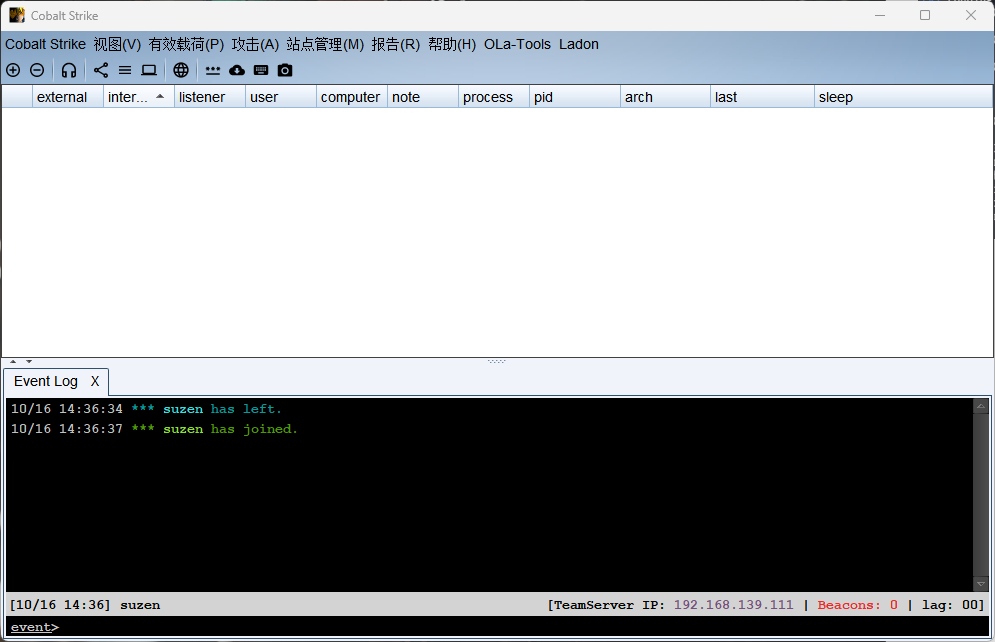Sort sessions by user column
Viewport: 995px width, 642px height.
tap(281, 97)
